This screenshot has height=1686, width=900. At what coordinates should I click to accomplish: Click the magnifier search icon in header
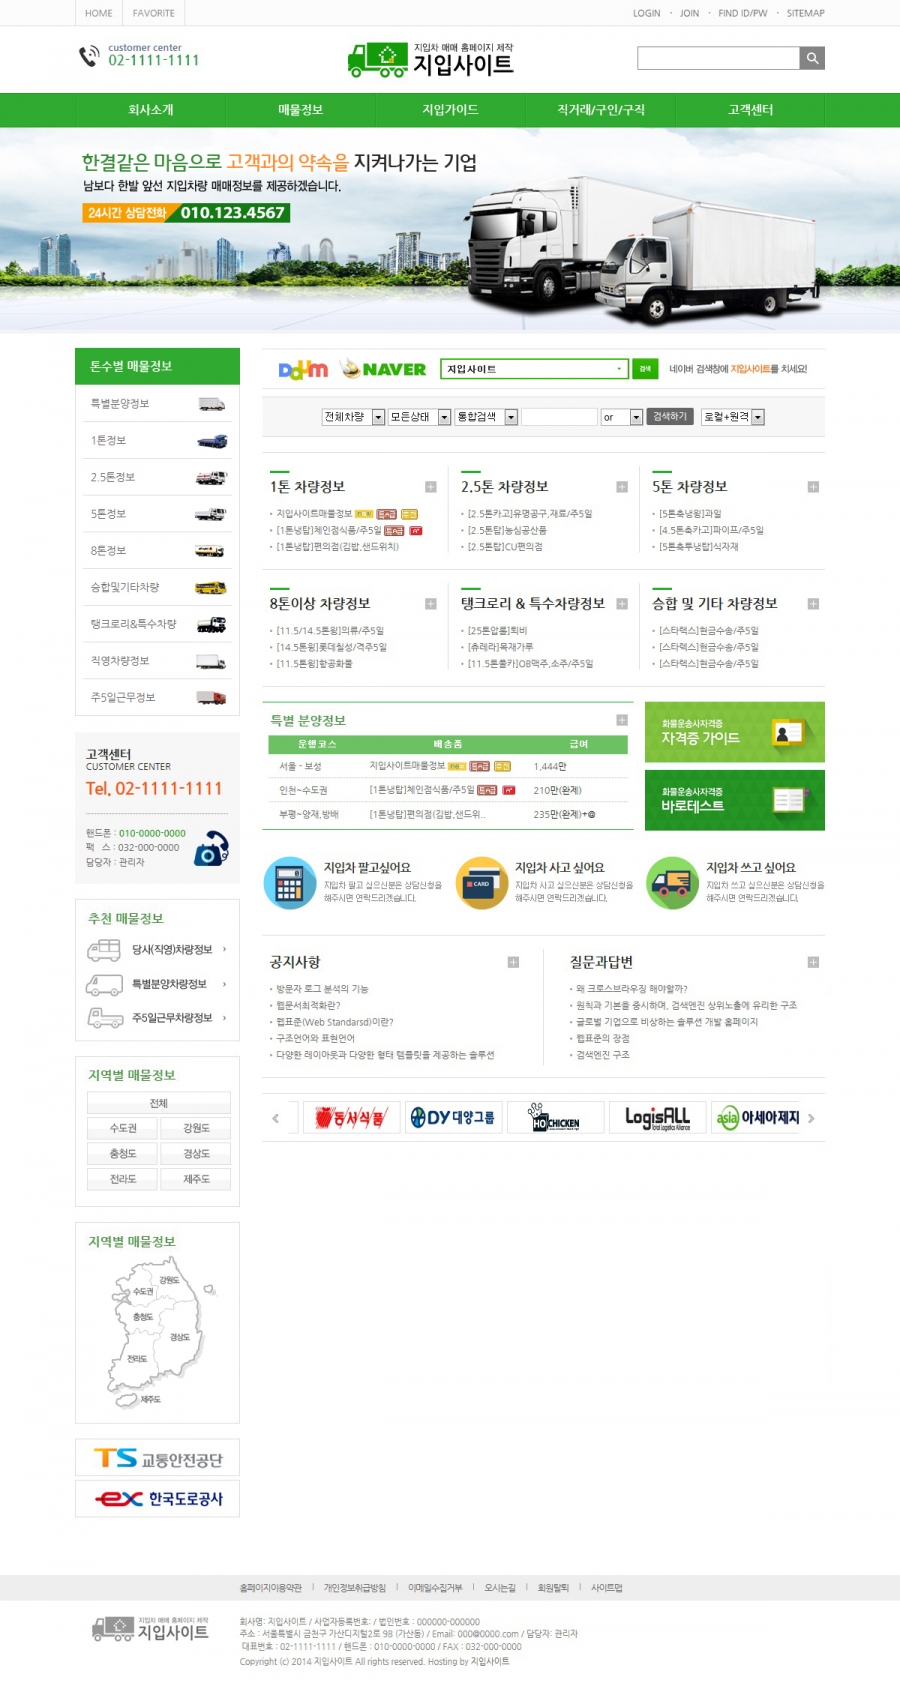pyautogui.click(x=812, y=58)
